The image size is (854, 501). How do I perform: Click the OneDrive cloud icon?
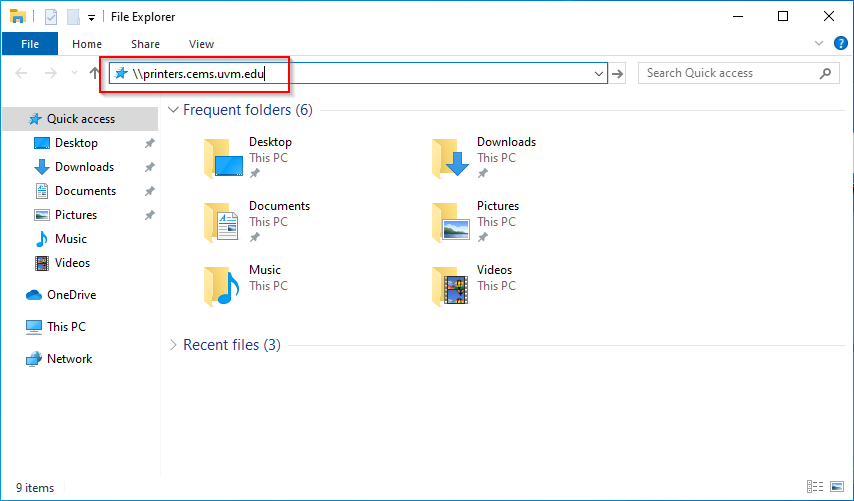click(34, 295)
